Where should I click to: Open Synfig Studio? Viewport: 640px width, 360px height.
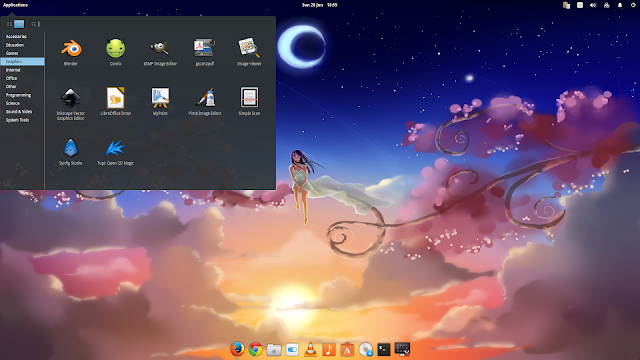[x=71, y=151]
